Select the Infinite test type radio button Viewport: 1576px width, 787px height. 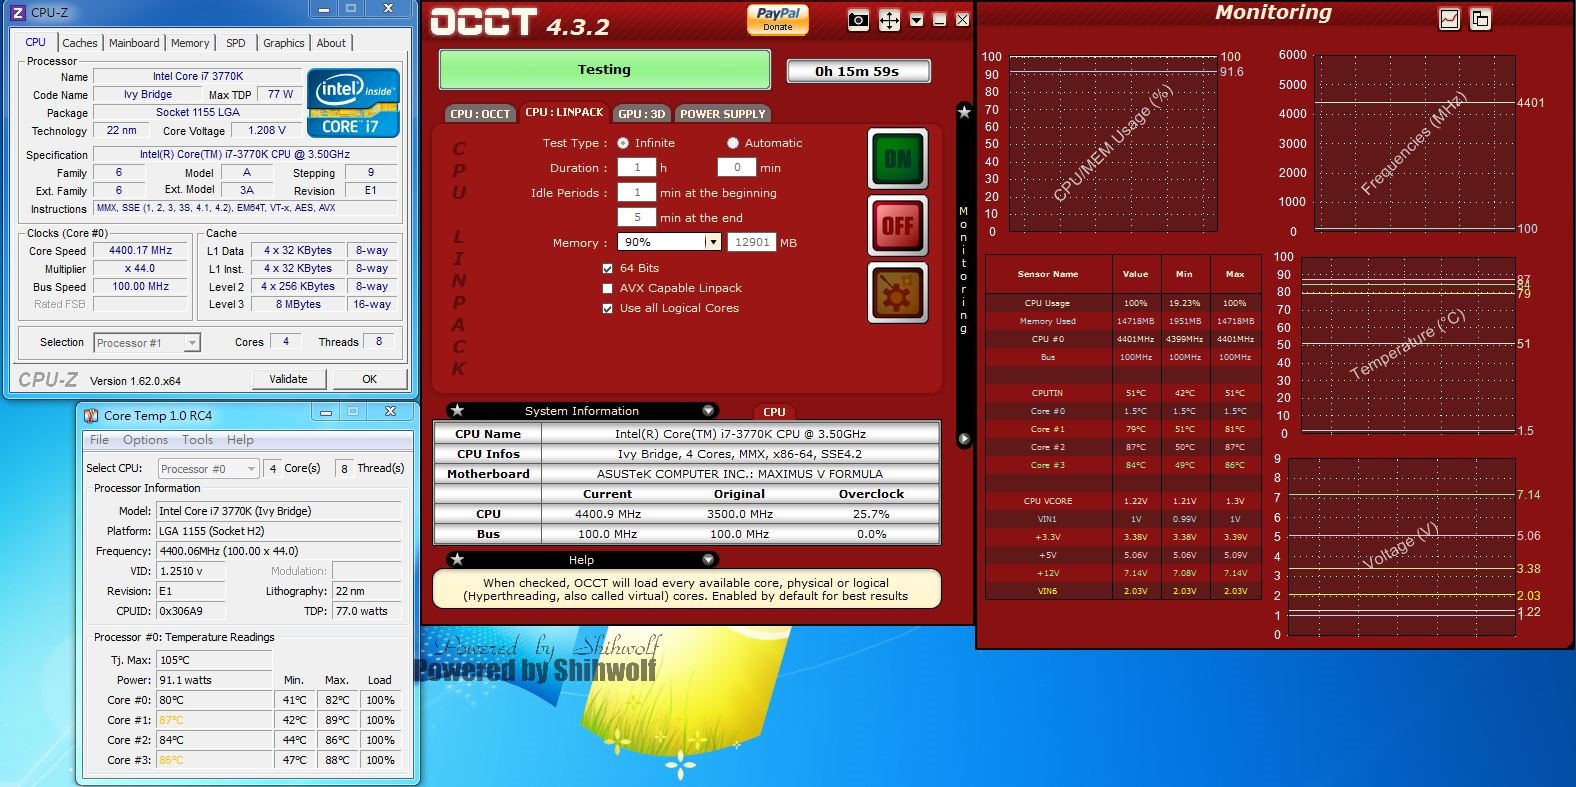coord(623,143)
